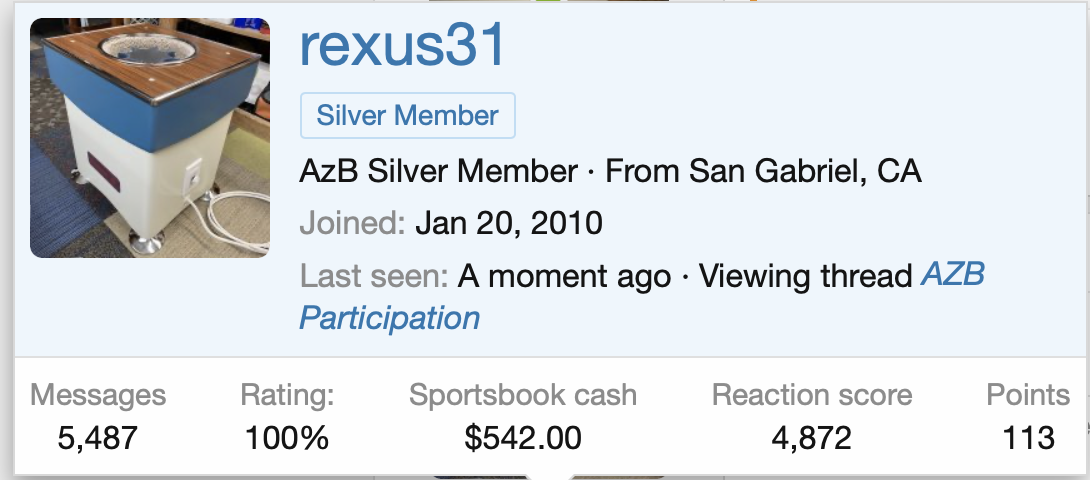Select the Jan 20, 2010 join date
Viewport: 1090px width, 480px height.
[509, 224]
